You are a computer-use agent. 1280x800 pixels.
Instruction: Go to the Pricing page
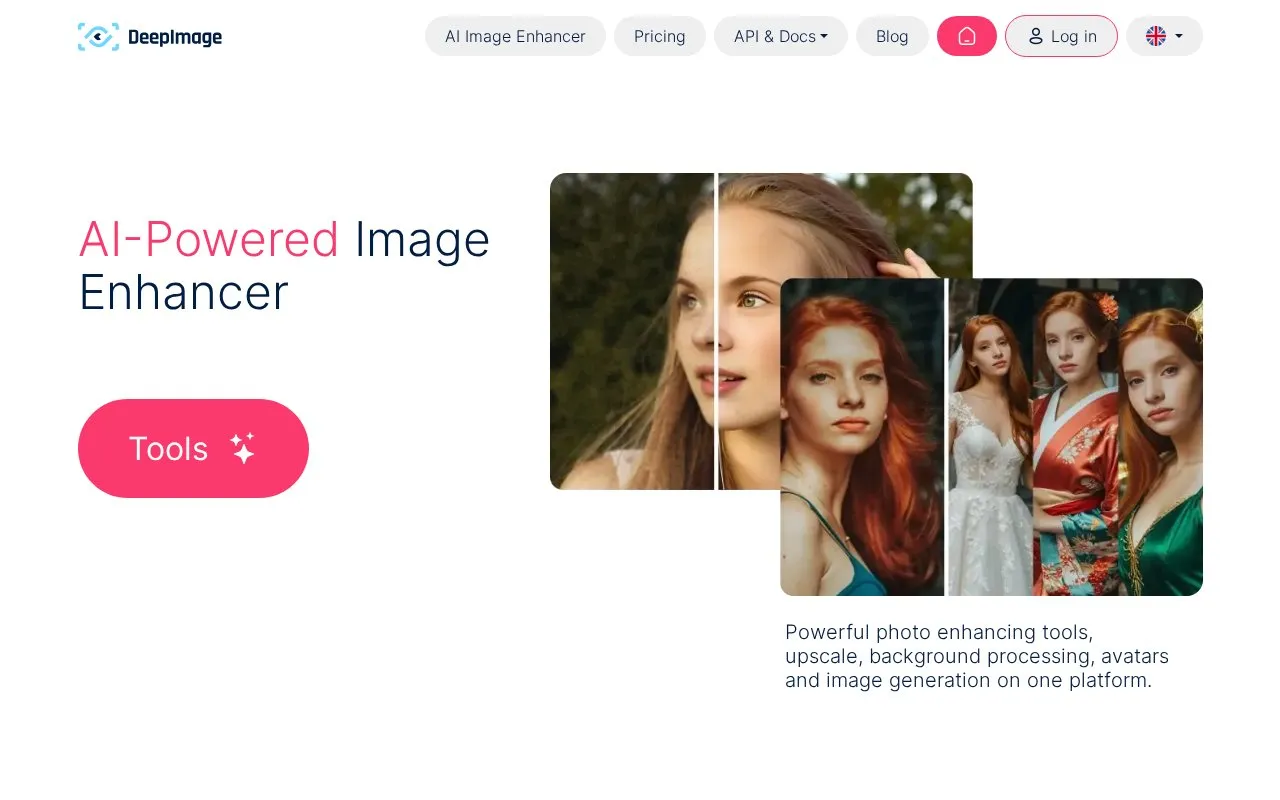(x=660, y=36)
